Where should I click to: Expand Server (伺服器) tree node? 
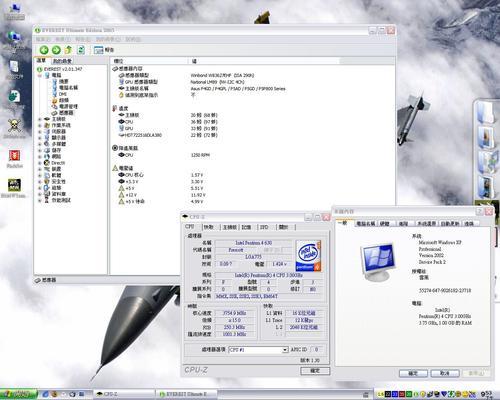(40, 132)
